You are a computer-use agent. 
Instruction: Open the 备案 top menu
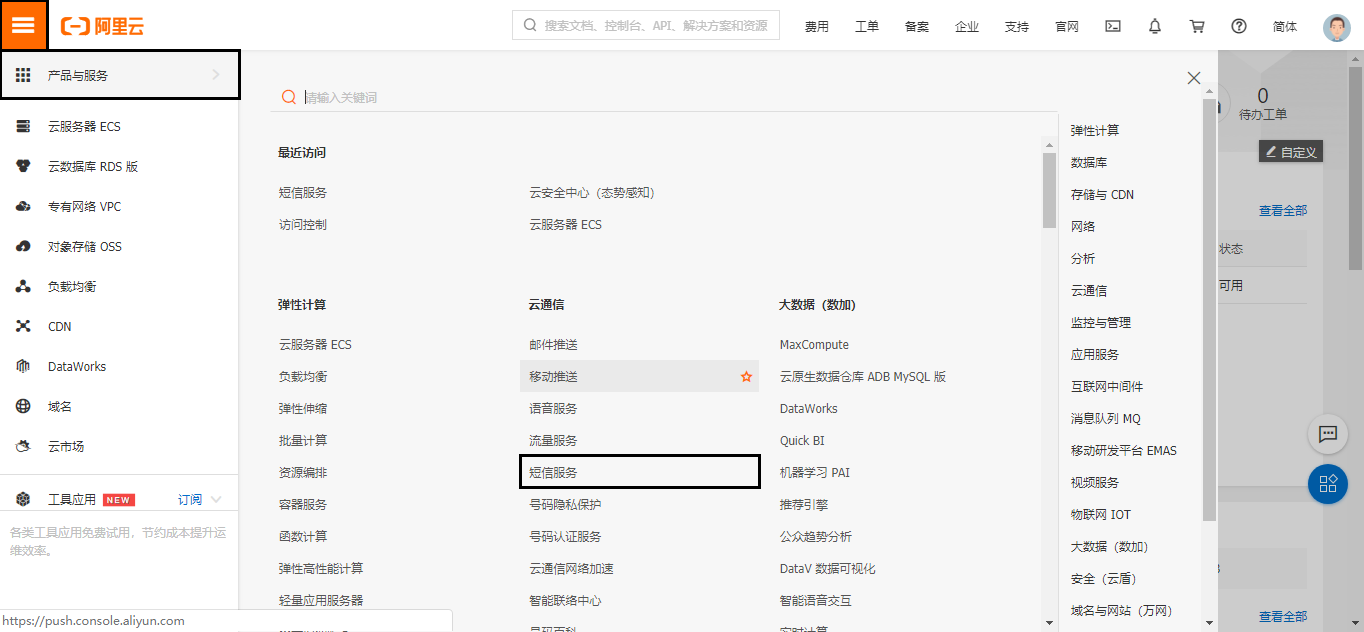pyautogui.click(x=917, y=27)
